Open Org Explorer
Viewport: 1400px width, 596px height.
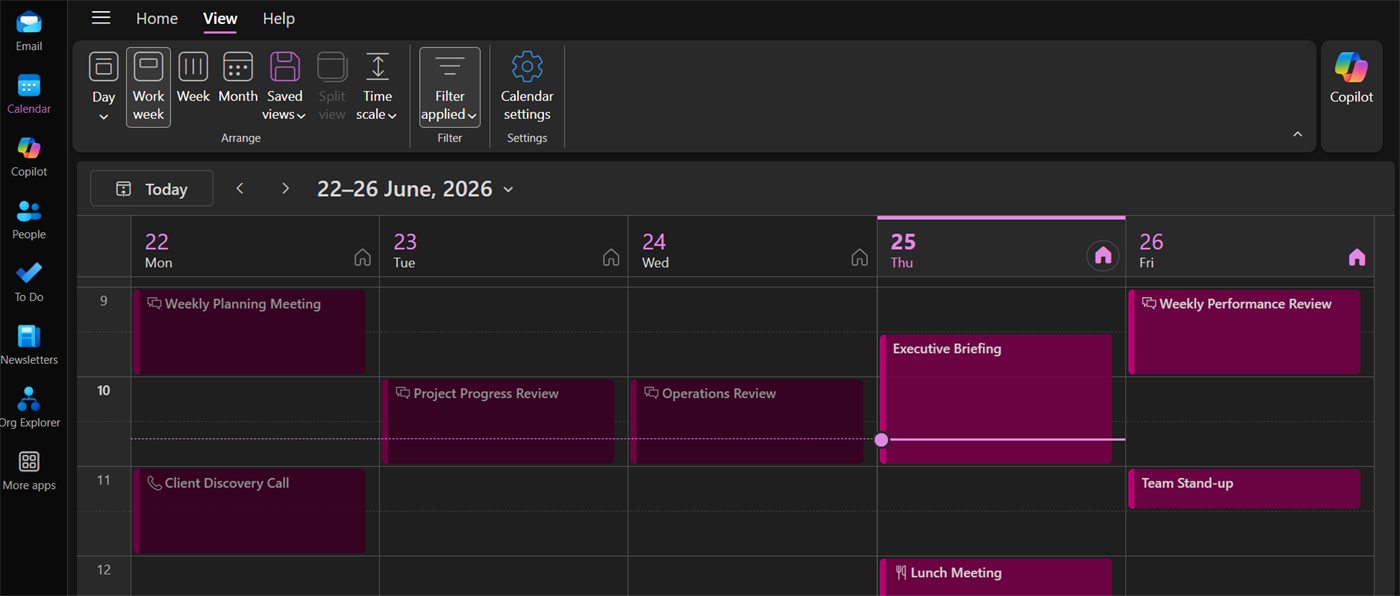[x=29, y=409]
